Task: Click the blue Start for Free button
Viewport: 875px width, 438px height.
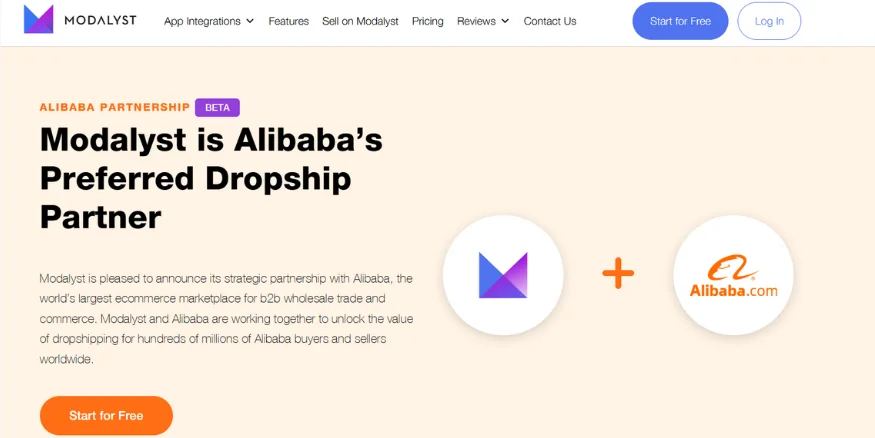Action: point(680,21)
